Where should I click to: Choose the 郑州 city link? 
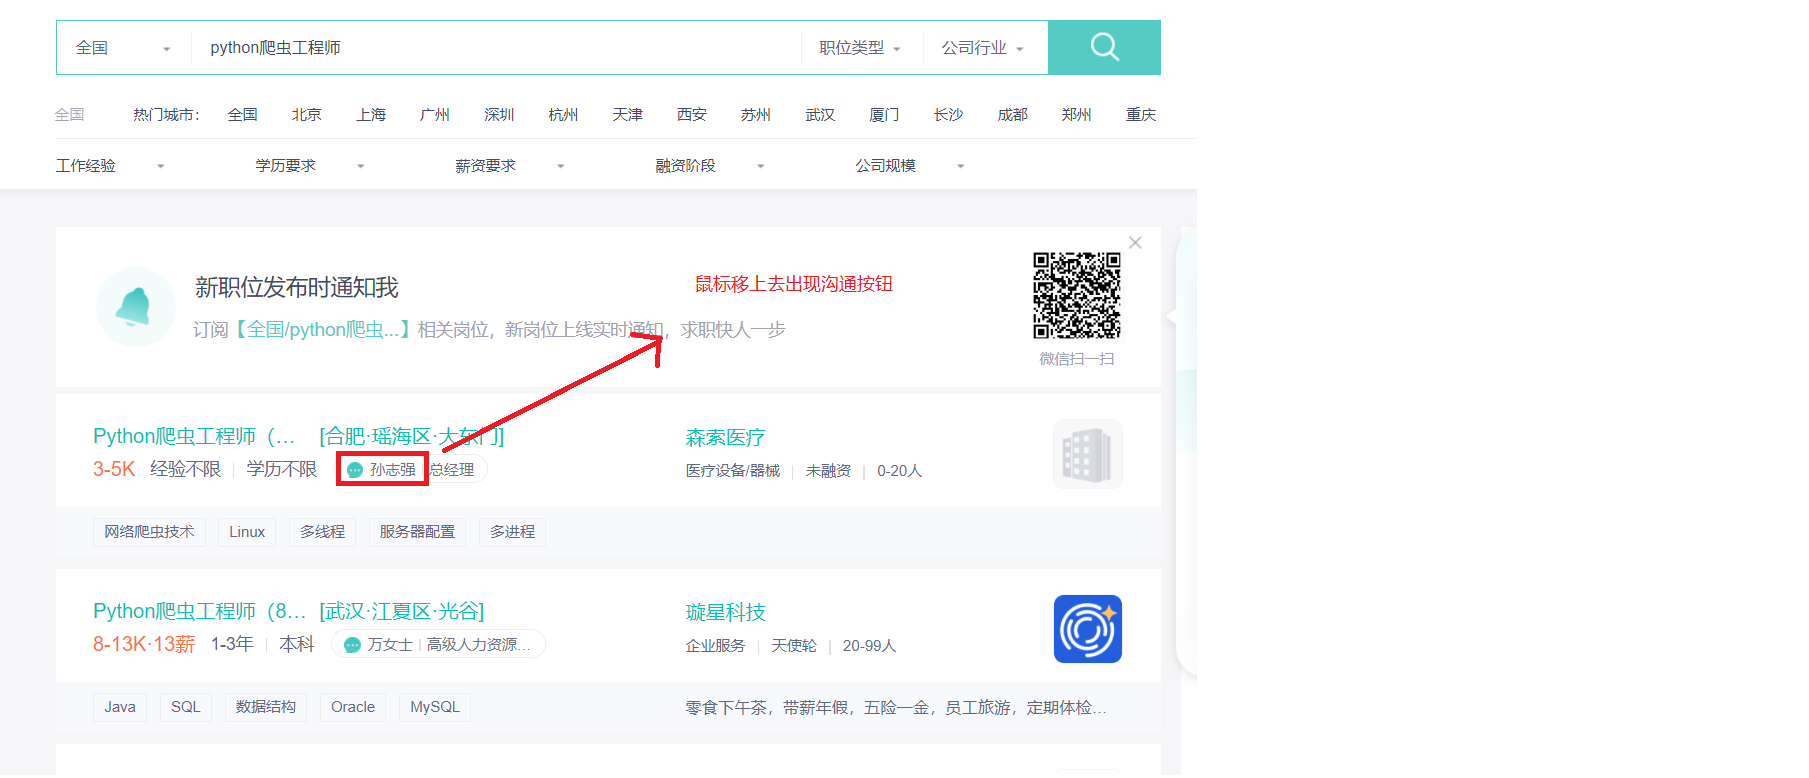[1077, 115]
